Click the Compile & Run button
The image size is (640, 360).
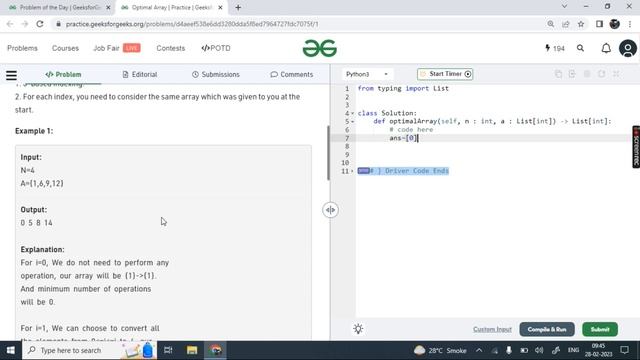tap(547, 329)
